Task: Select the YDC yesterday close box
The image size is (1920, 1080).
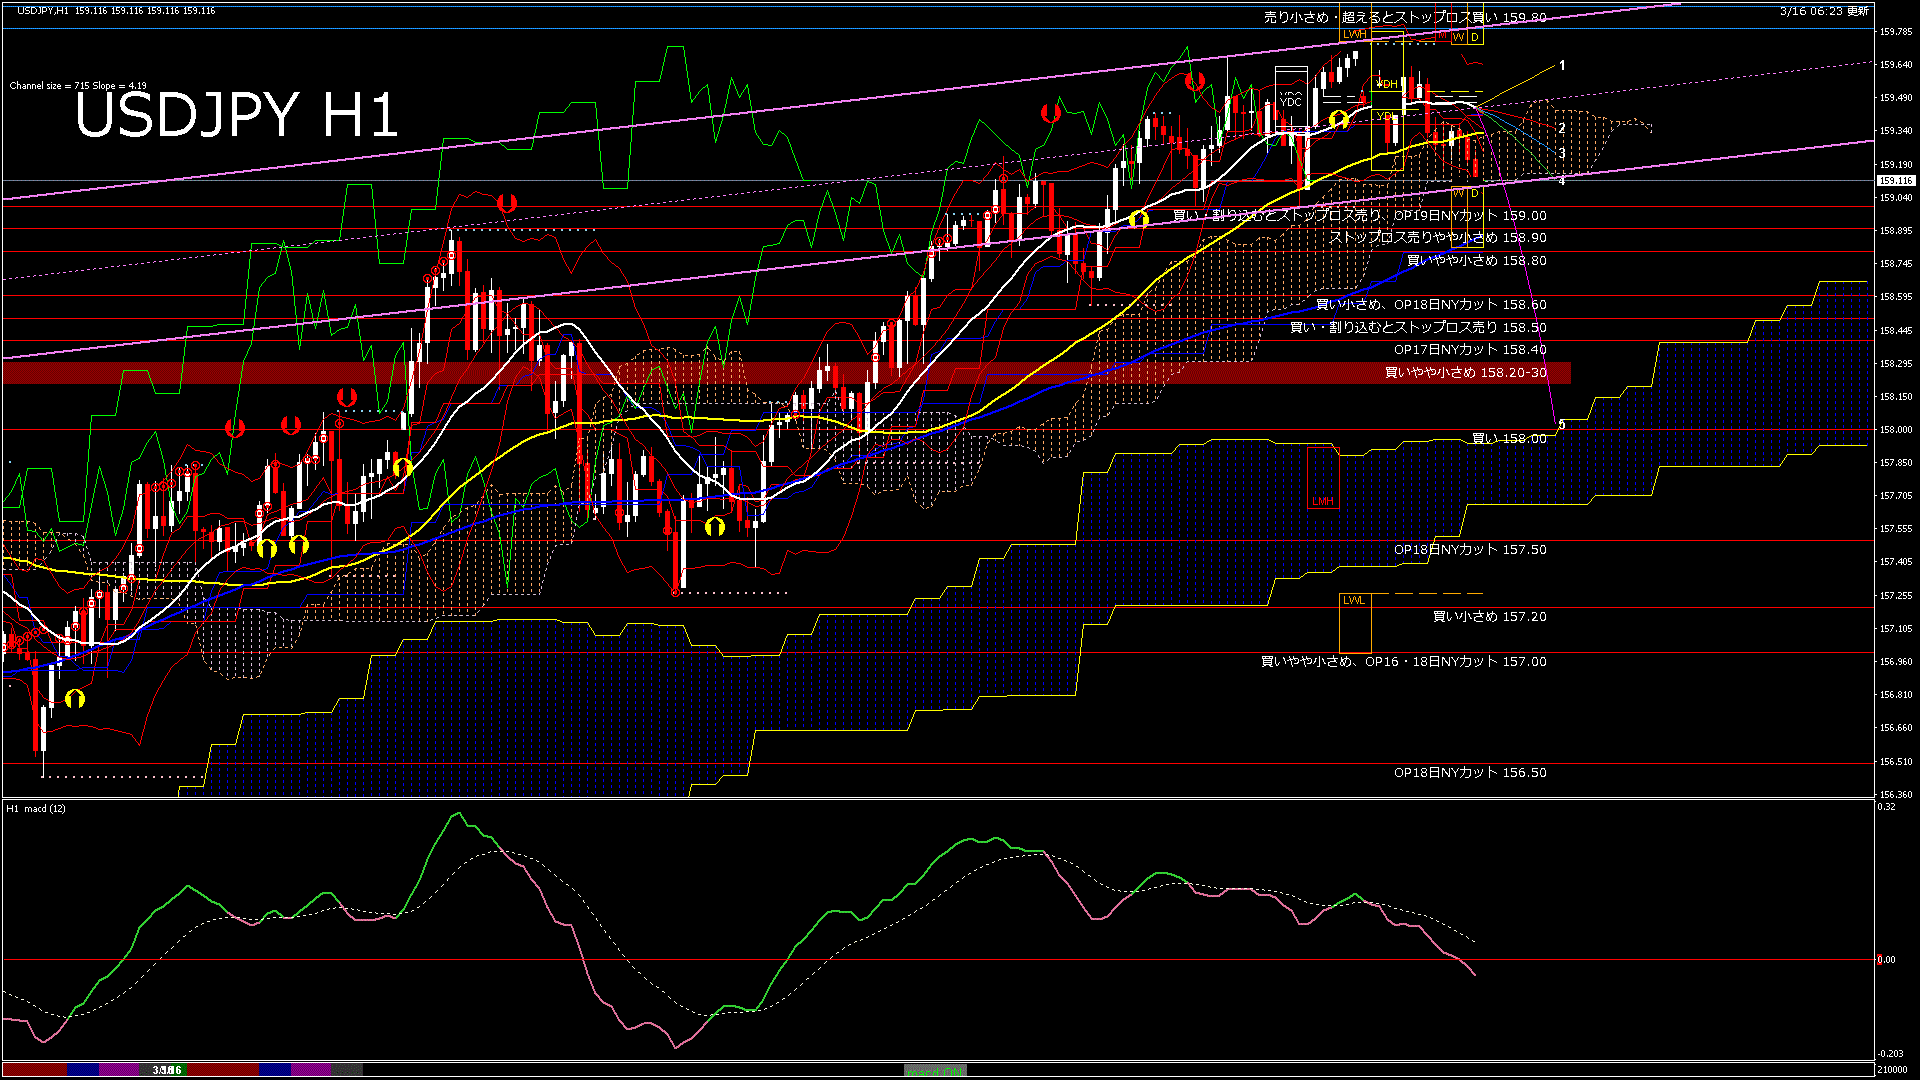Action: (1291, 101)
